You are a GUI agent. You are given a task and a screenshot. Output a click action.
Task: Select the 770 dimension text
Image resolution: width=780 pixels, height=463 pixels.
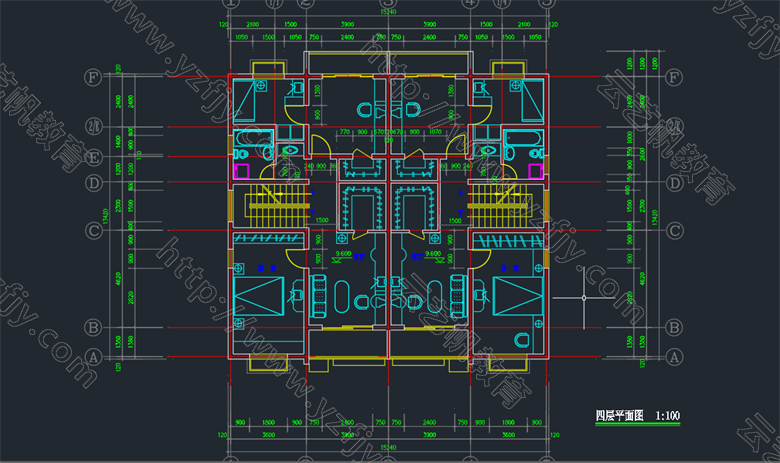coord(345,132)
